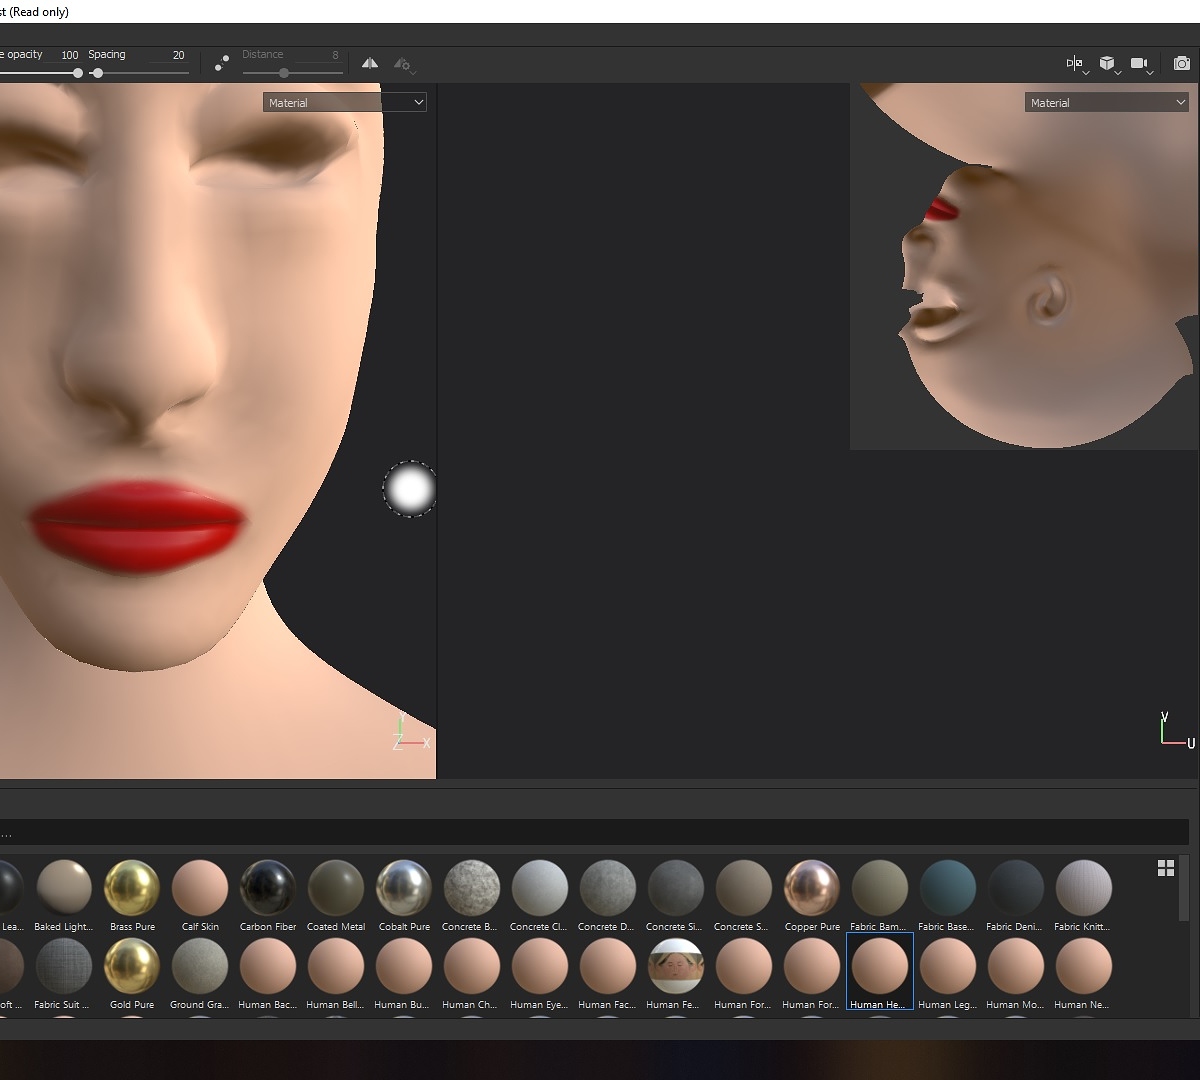1200x1080 pixels.
Task: Open the symmetry settings icon
Action: pos(404,65)
